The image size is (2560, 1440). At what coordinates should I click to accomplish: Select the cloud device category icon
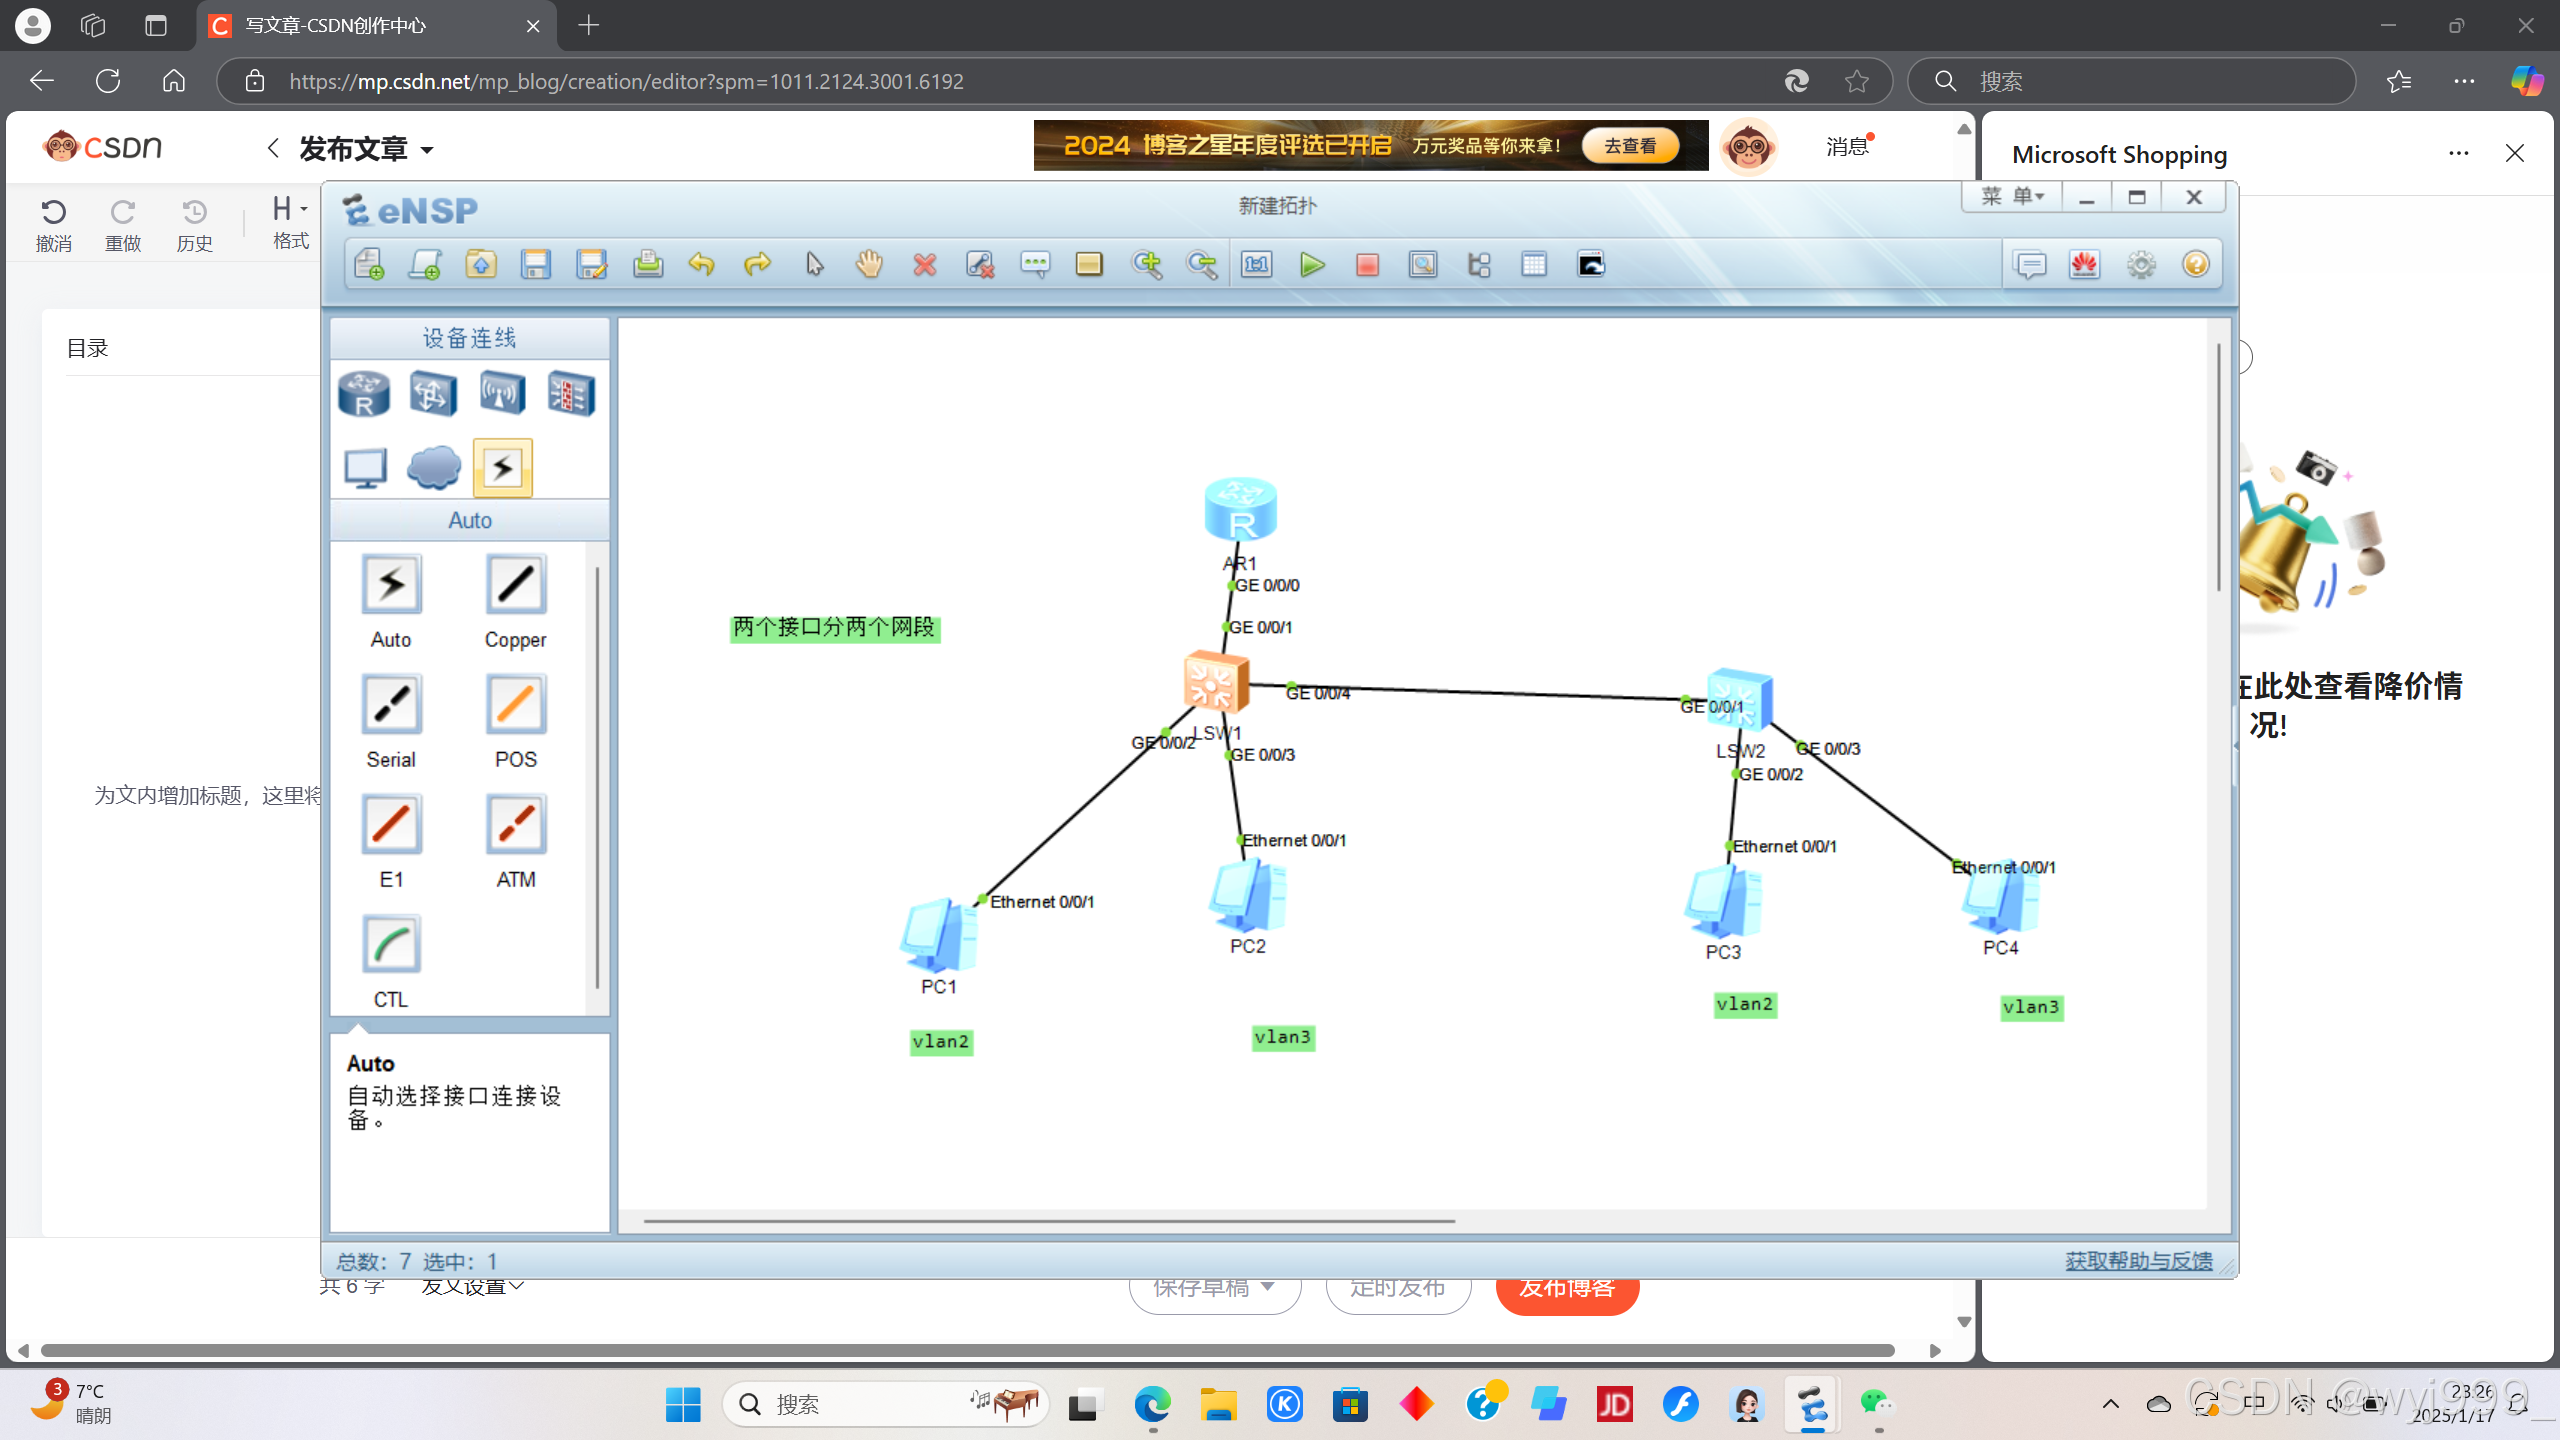click(434, 467)
